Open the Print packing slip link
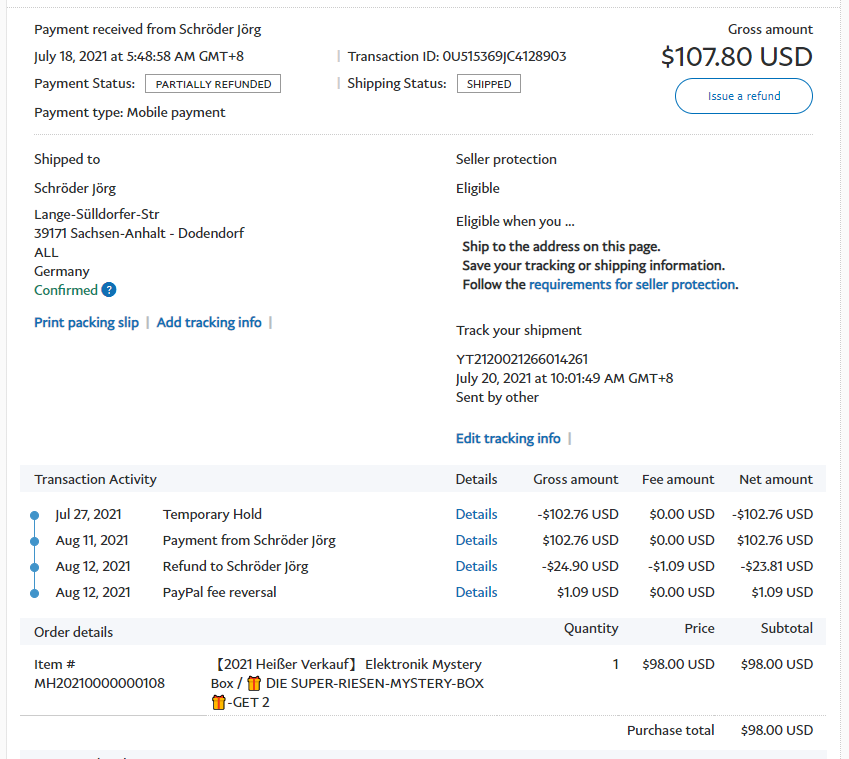849x759 pixels. click(86, 322)
